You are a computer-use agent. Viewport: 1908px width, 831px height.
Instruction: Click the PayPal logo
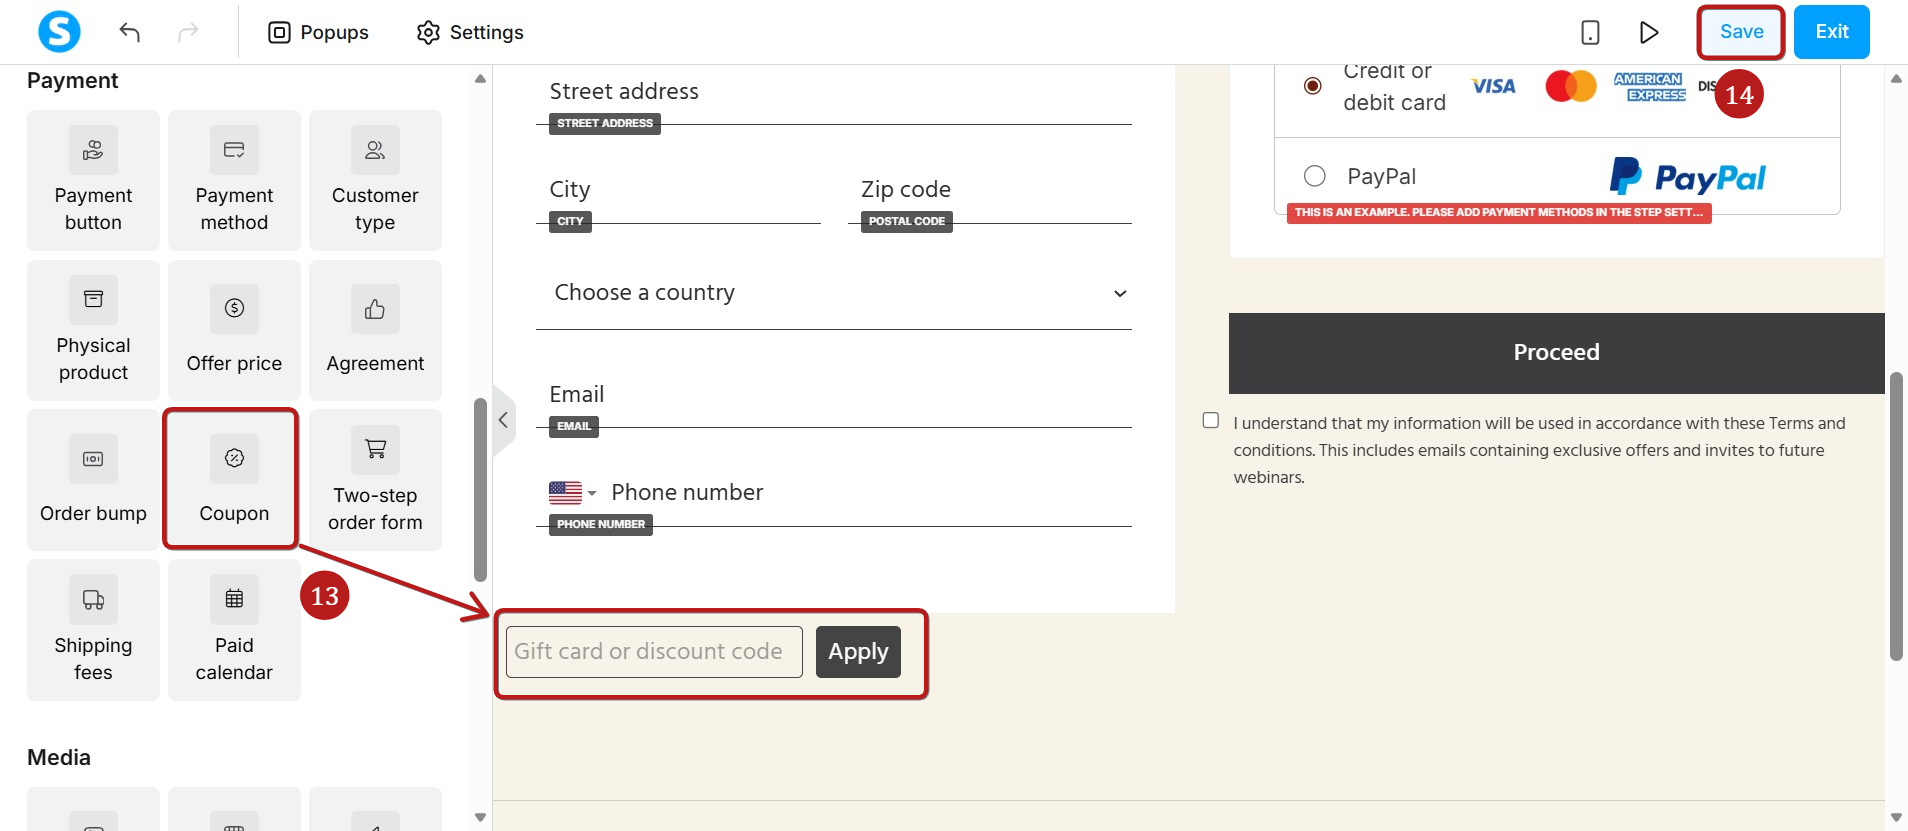[x=1688, y=177]
